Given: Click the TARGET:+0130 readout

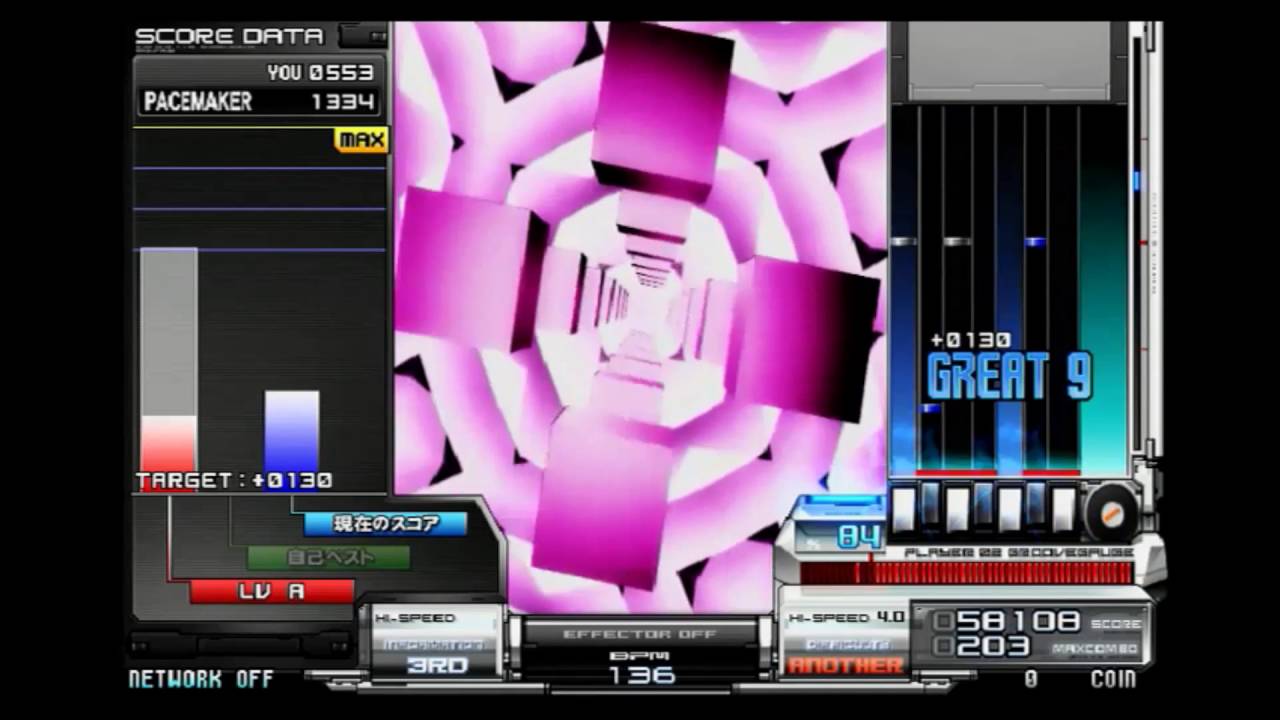Looking at the screenshot, I should pos(234,481).
